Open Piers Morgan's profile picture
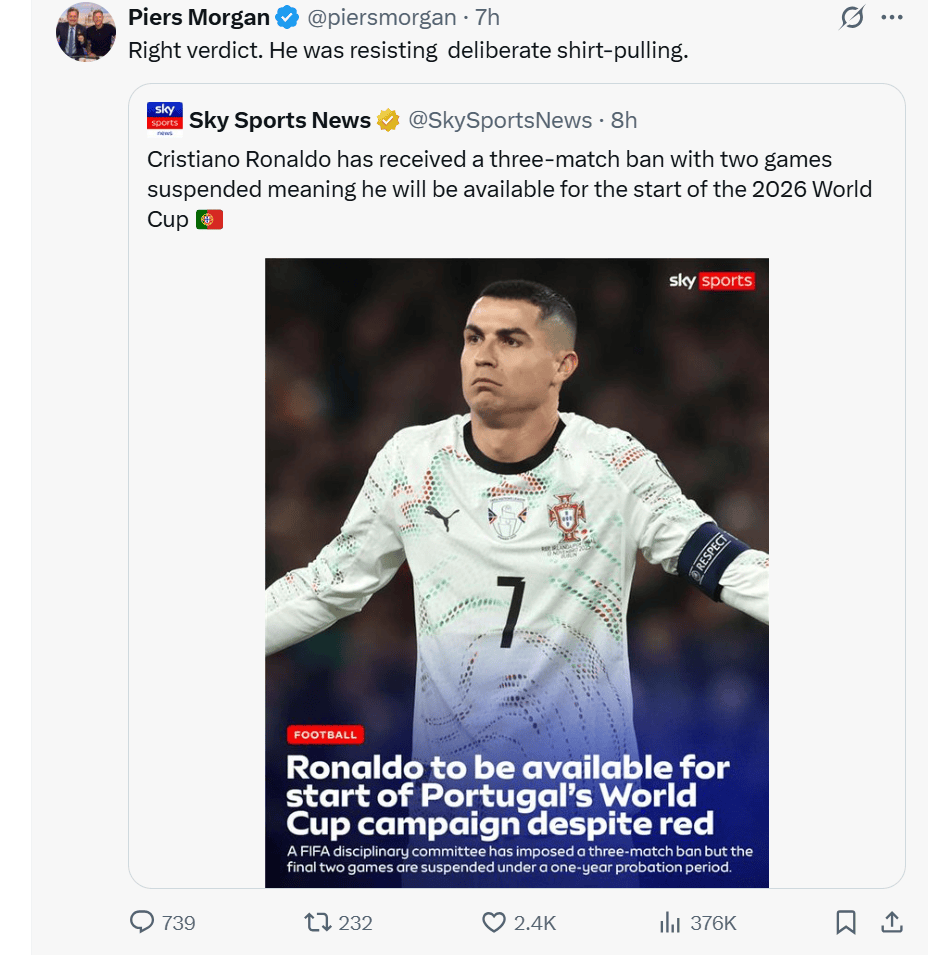This screenshot has height=955, width=928. point(86,33)
